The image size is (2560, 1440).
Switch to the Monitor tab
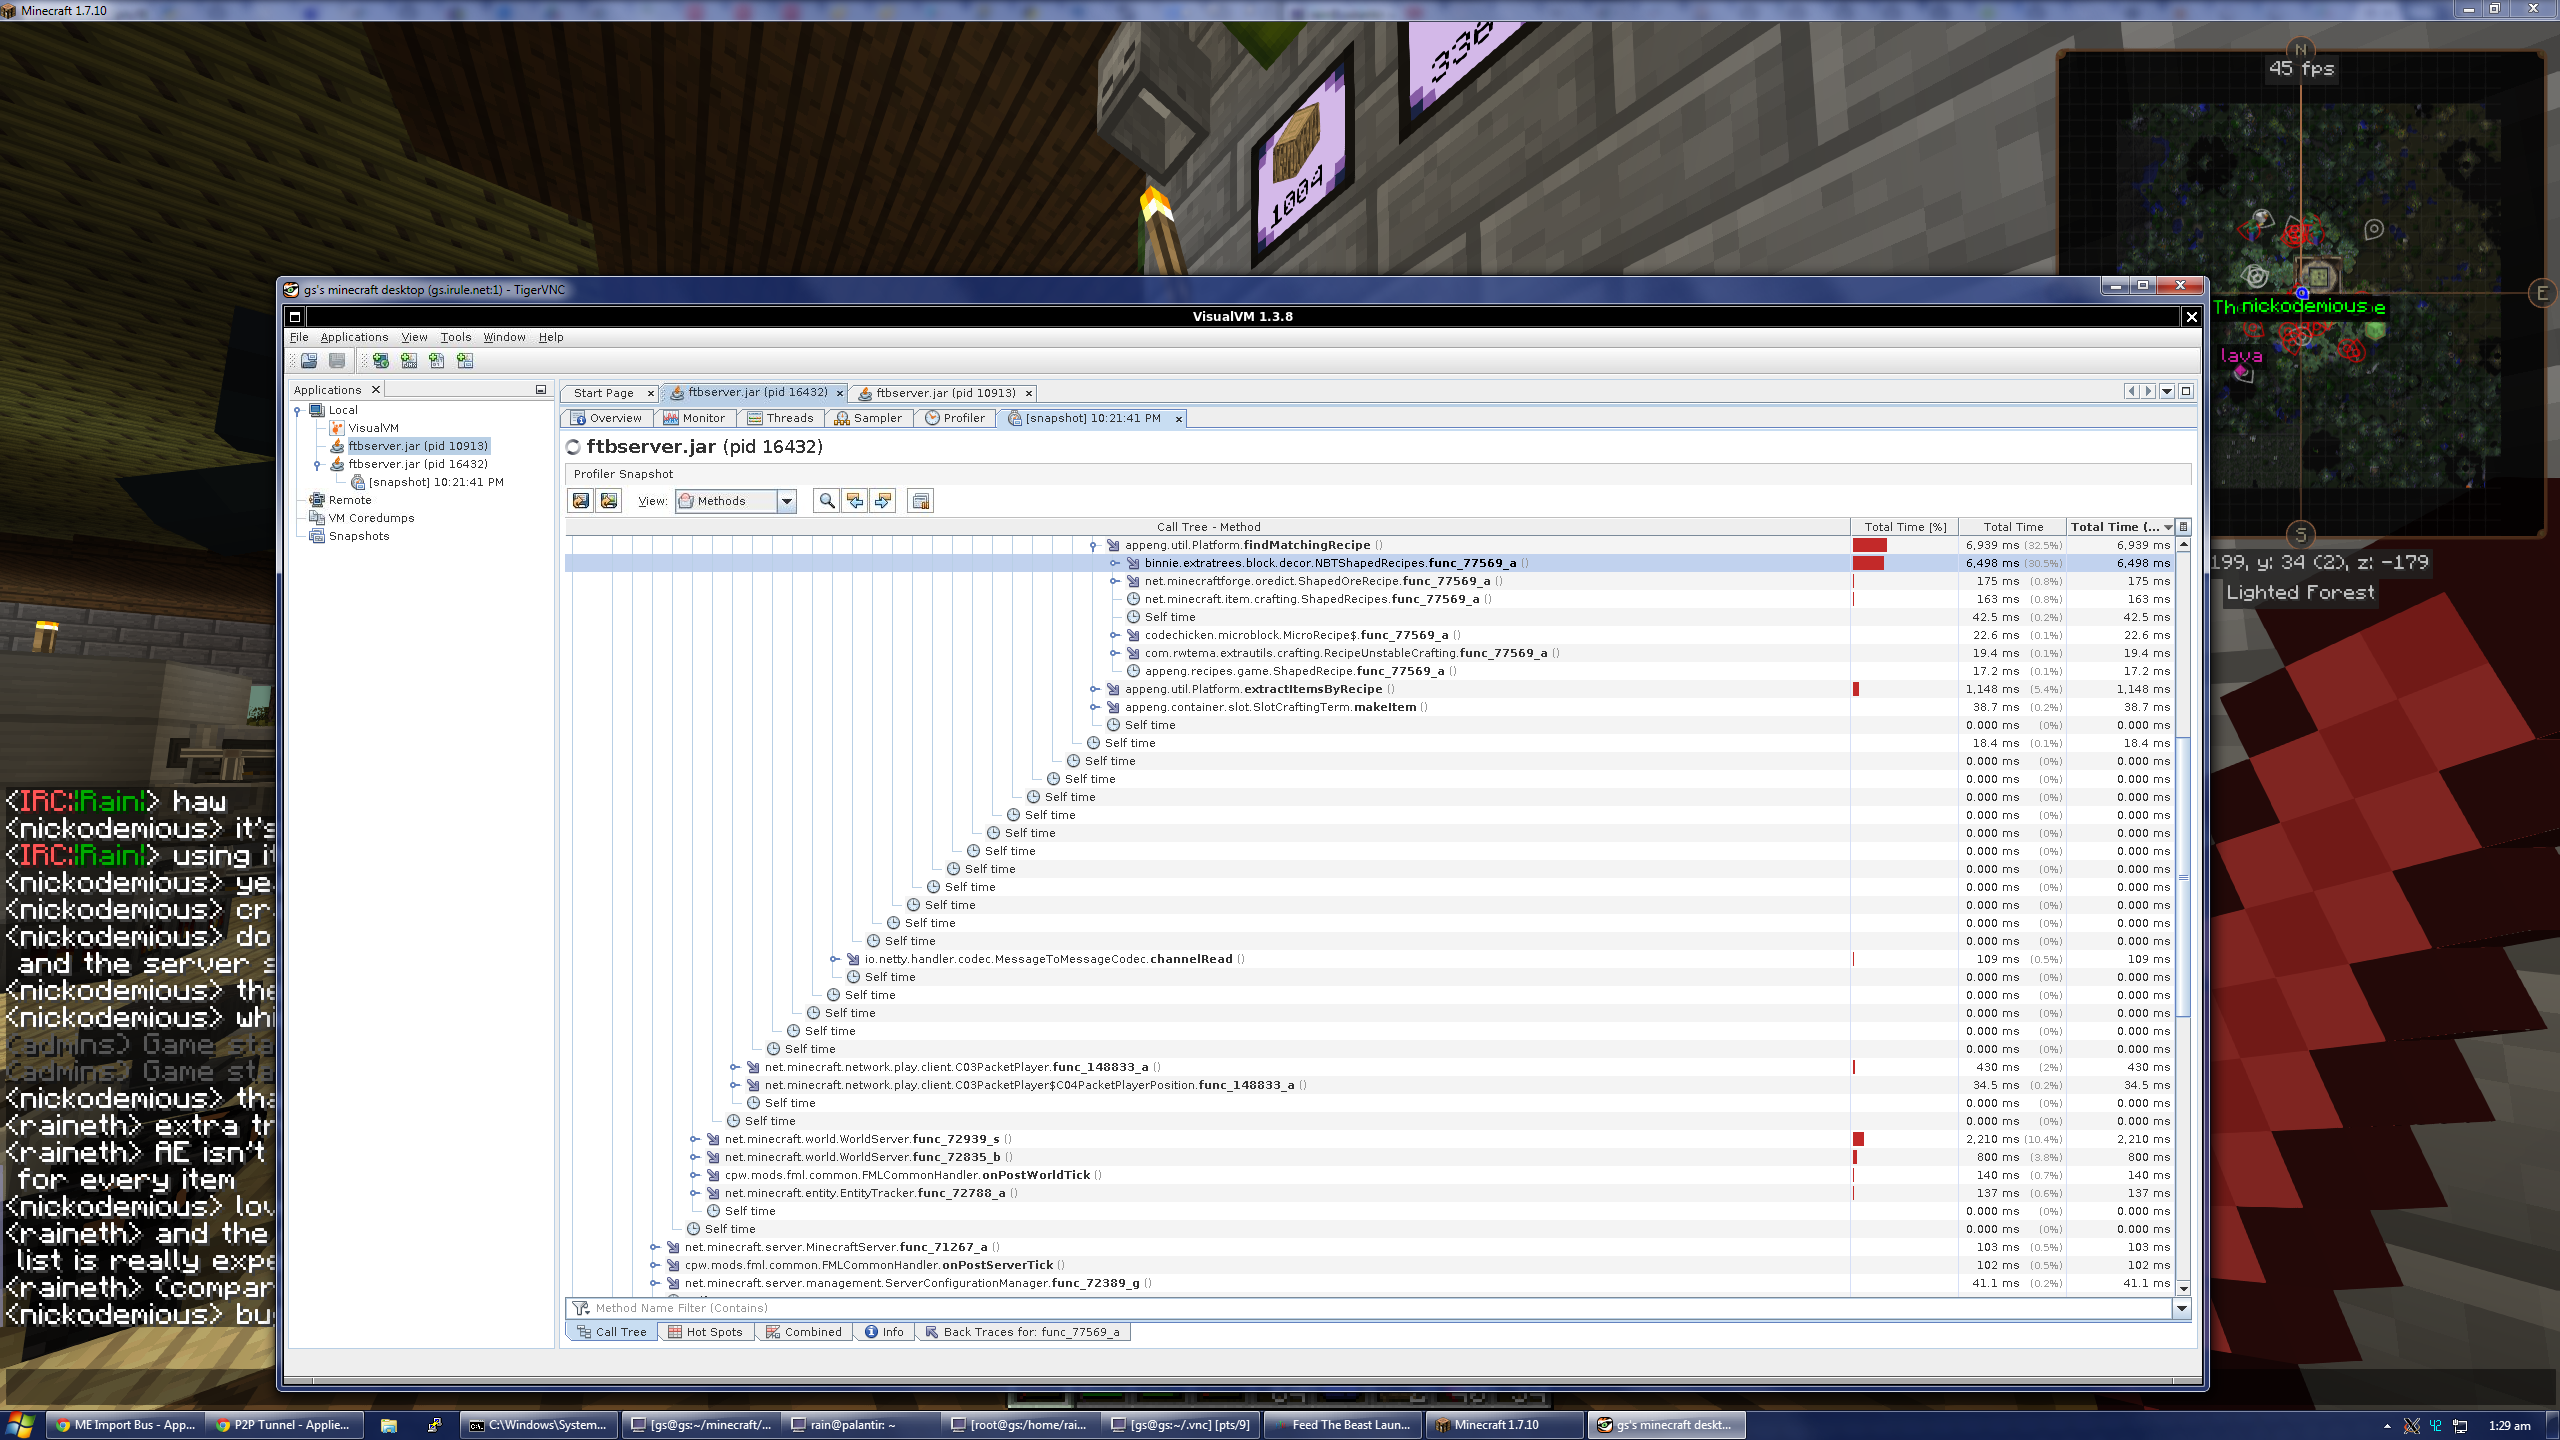point(696,418)
